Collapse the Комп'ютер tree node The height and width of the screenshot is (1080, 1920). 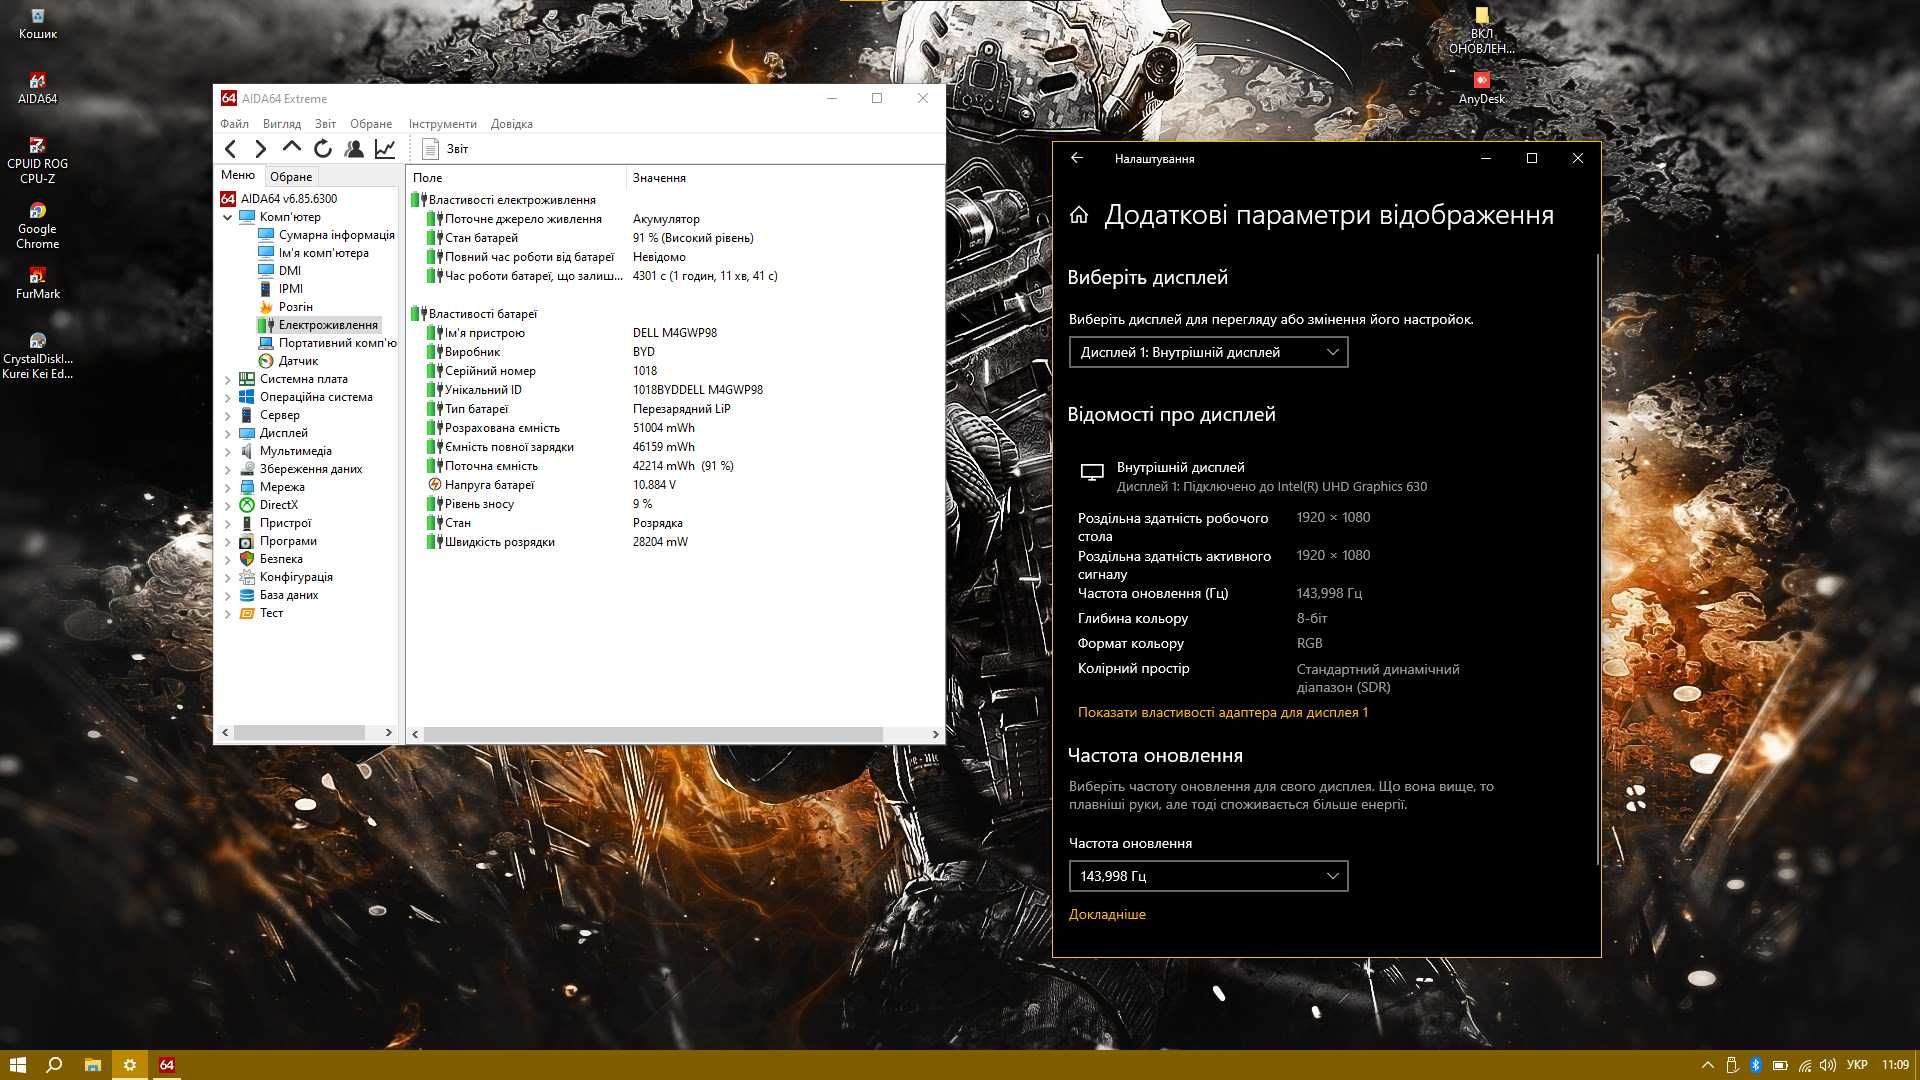[x=228, y=217]
